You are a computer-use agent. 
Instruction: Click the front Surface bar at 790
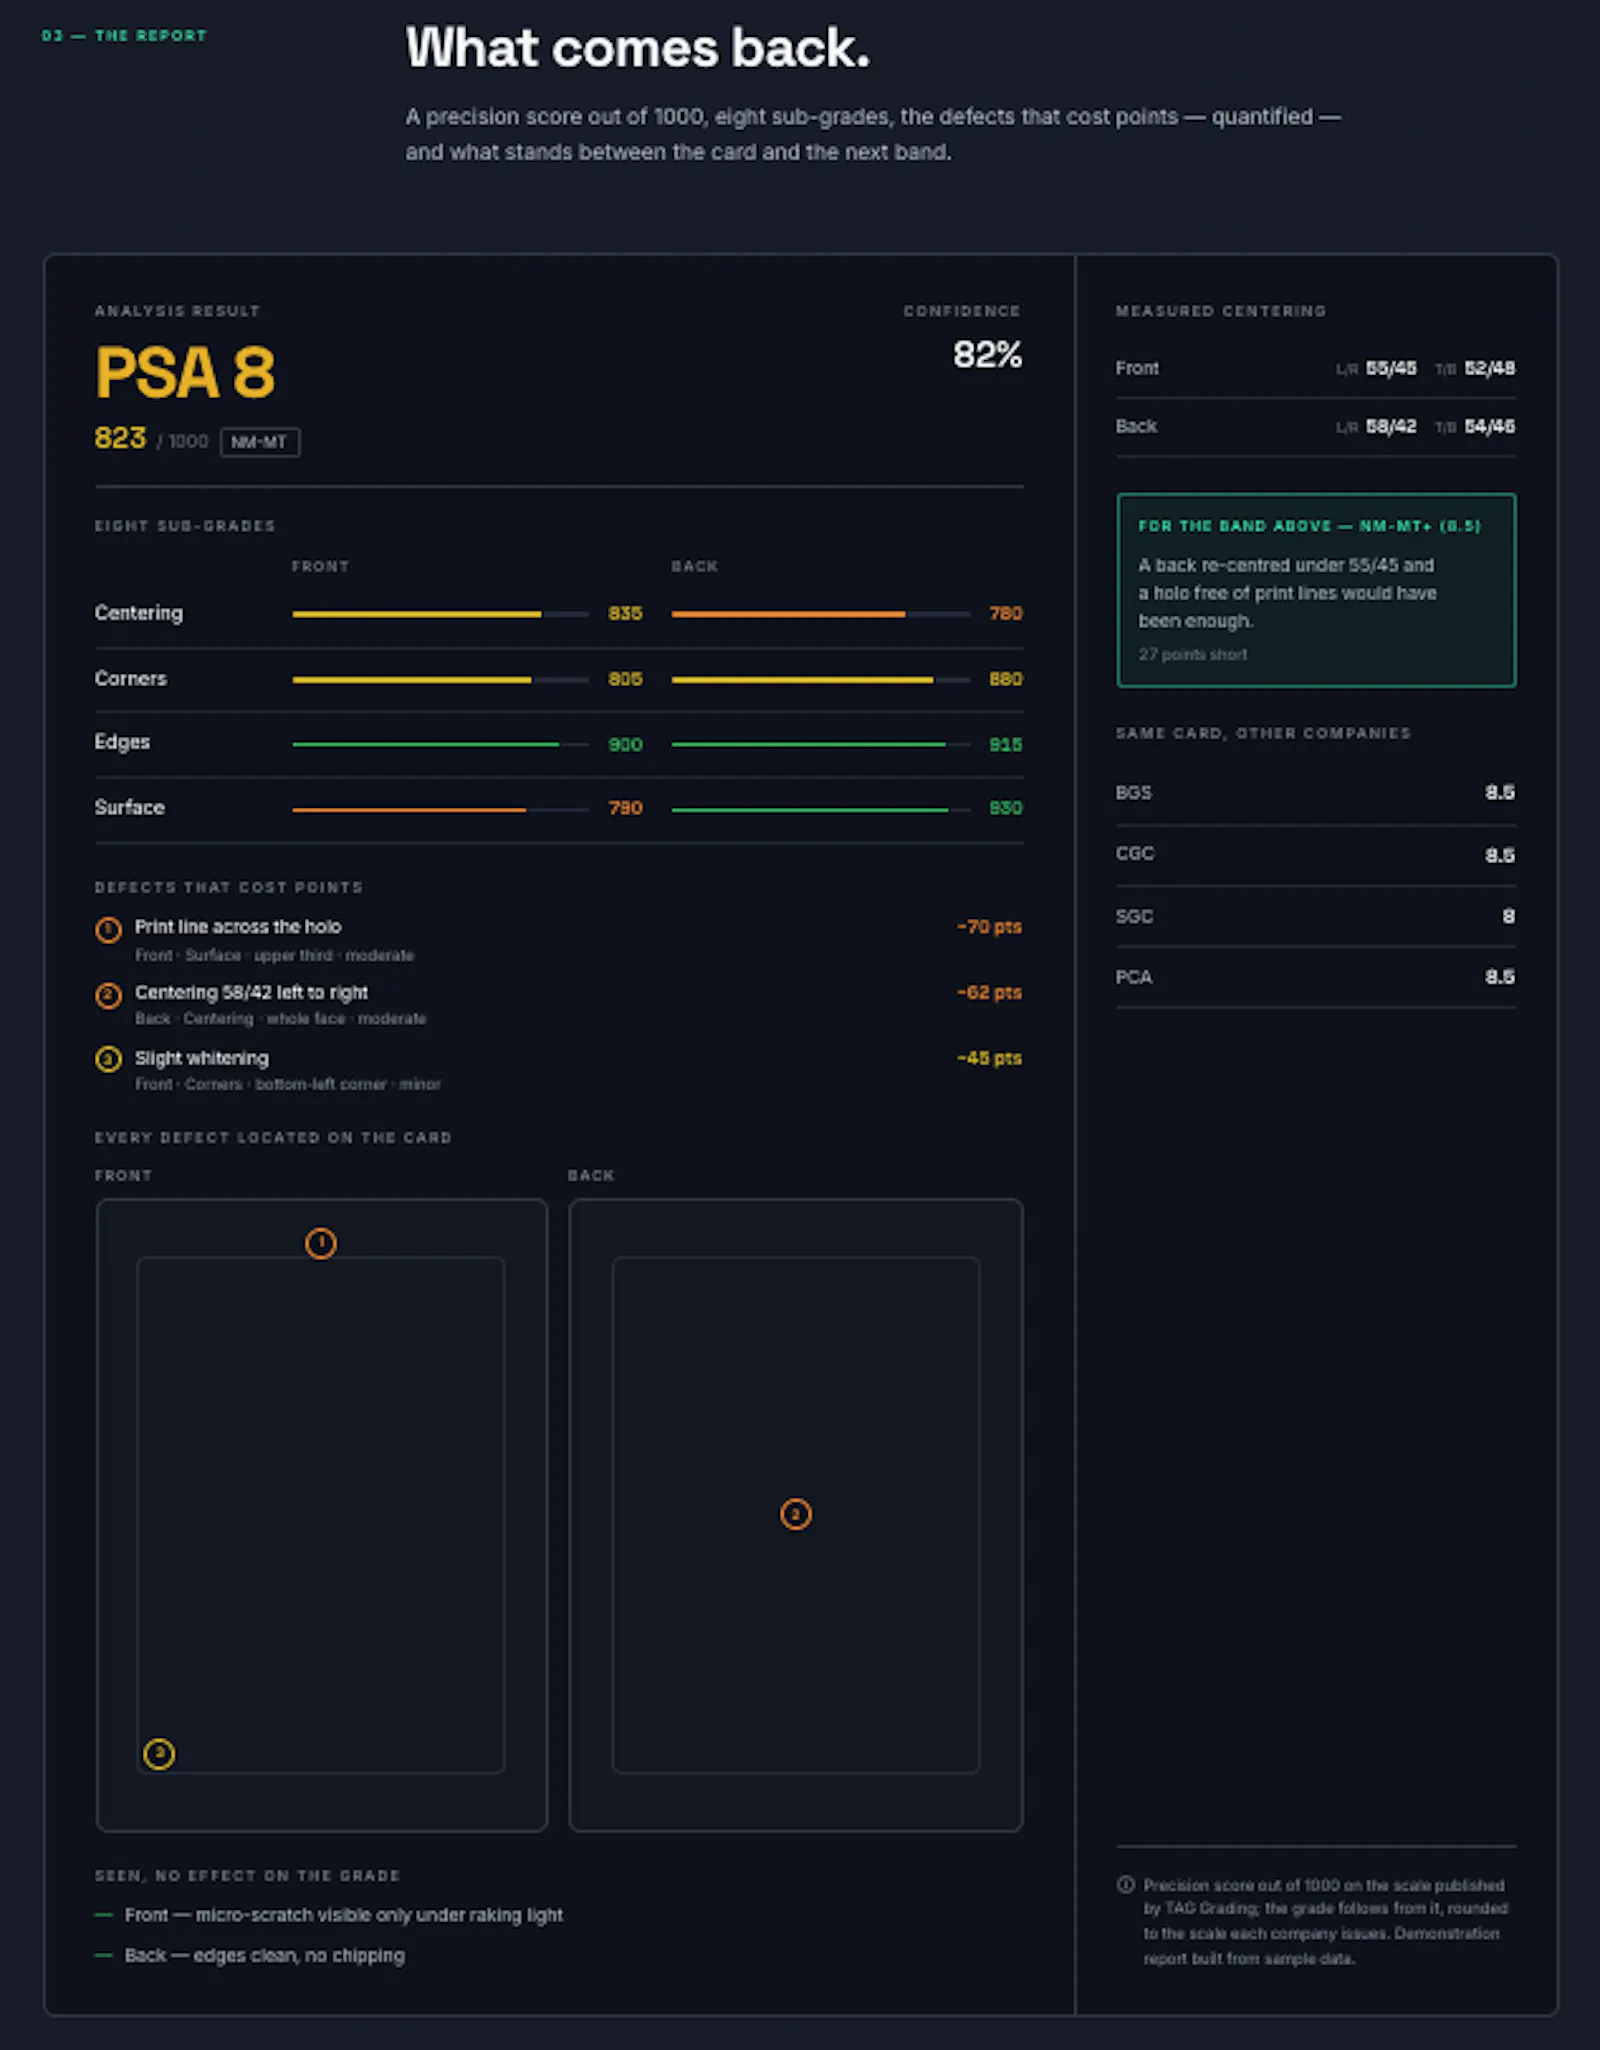pyautogui.click(x=440, y=809)
